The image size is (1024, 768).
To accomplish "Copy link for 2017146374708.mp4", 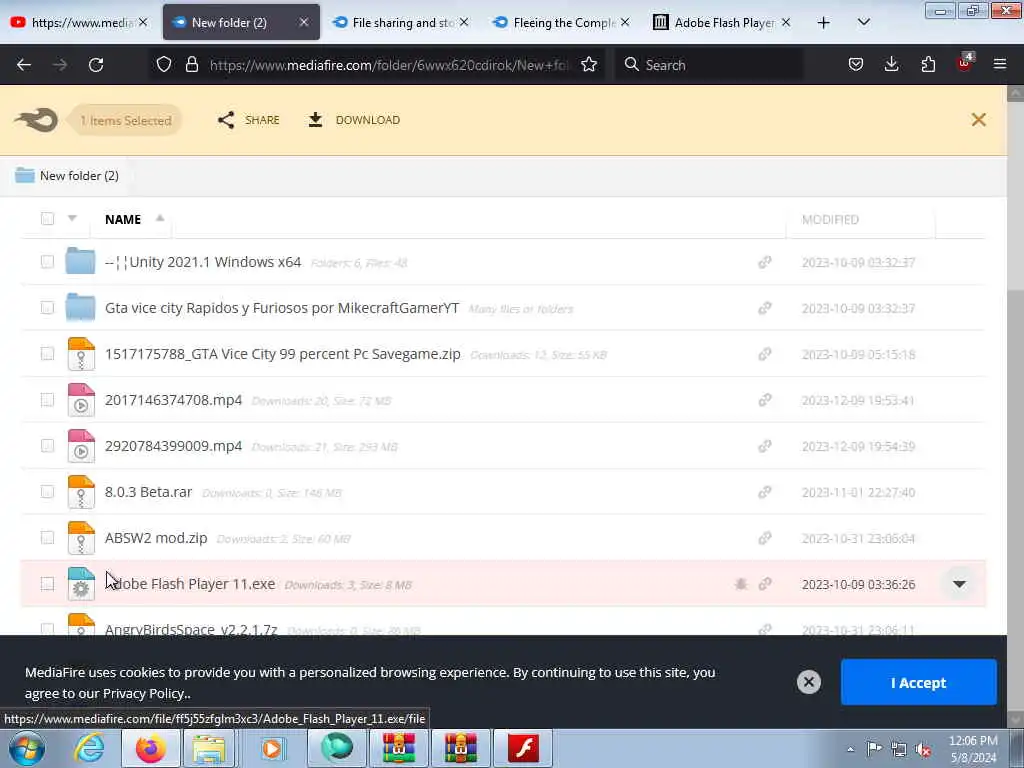I will coord(765,400).
